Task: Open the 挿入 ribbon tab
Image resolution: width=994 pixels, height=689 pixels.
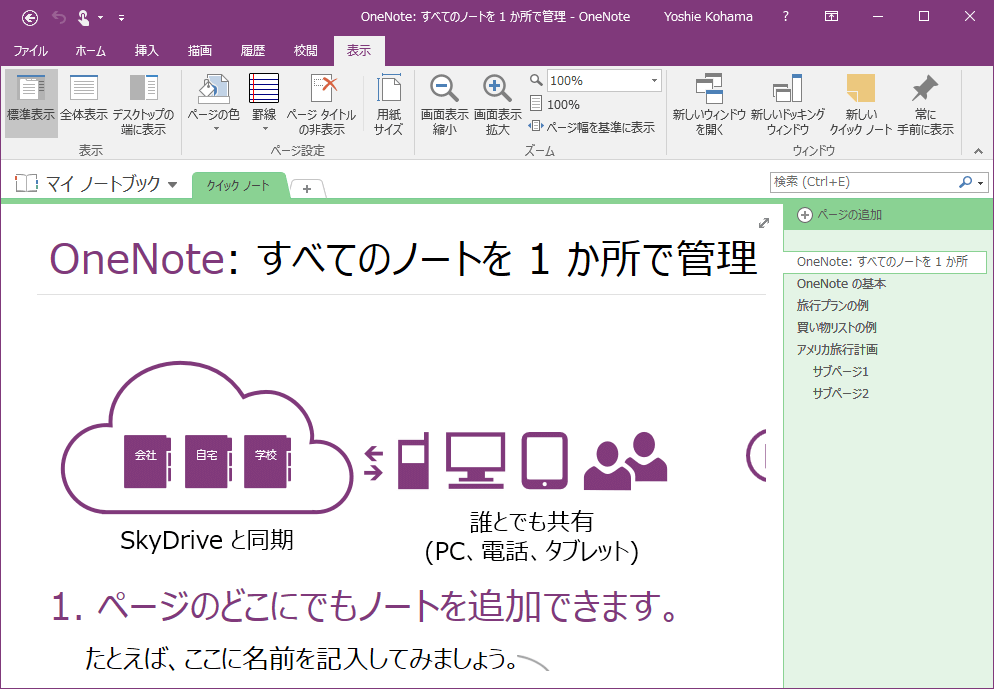Action: [x=146, y=51]
